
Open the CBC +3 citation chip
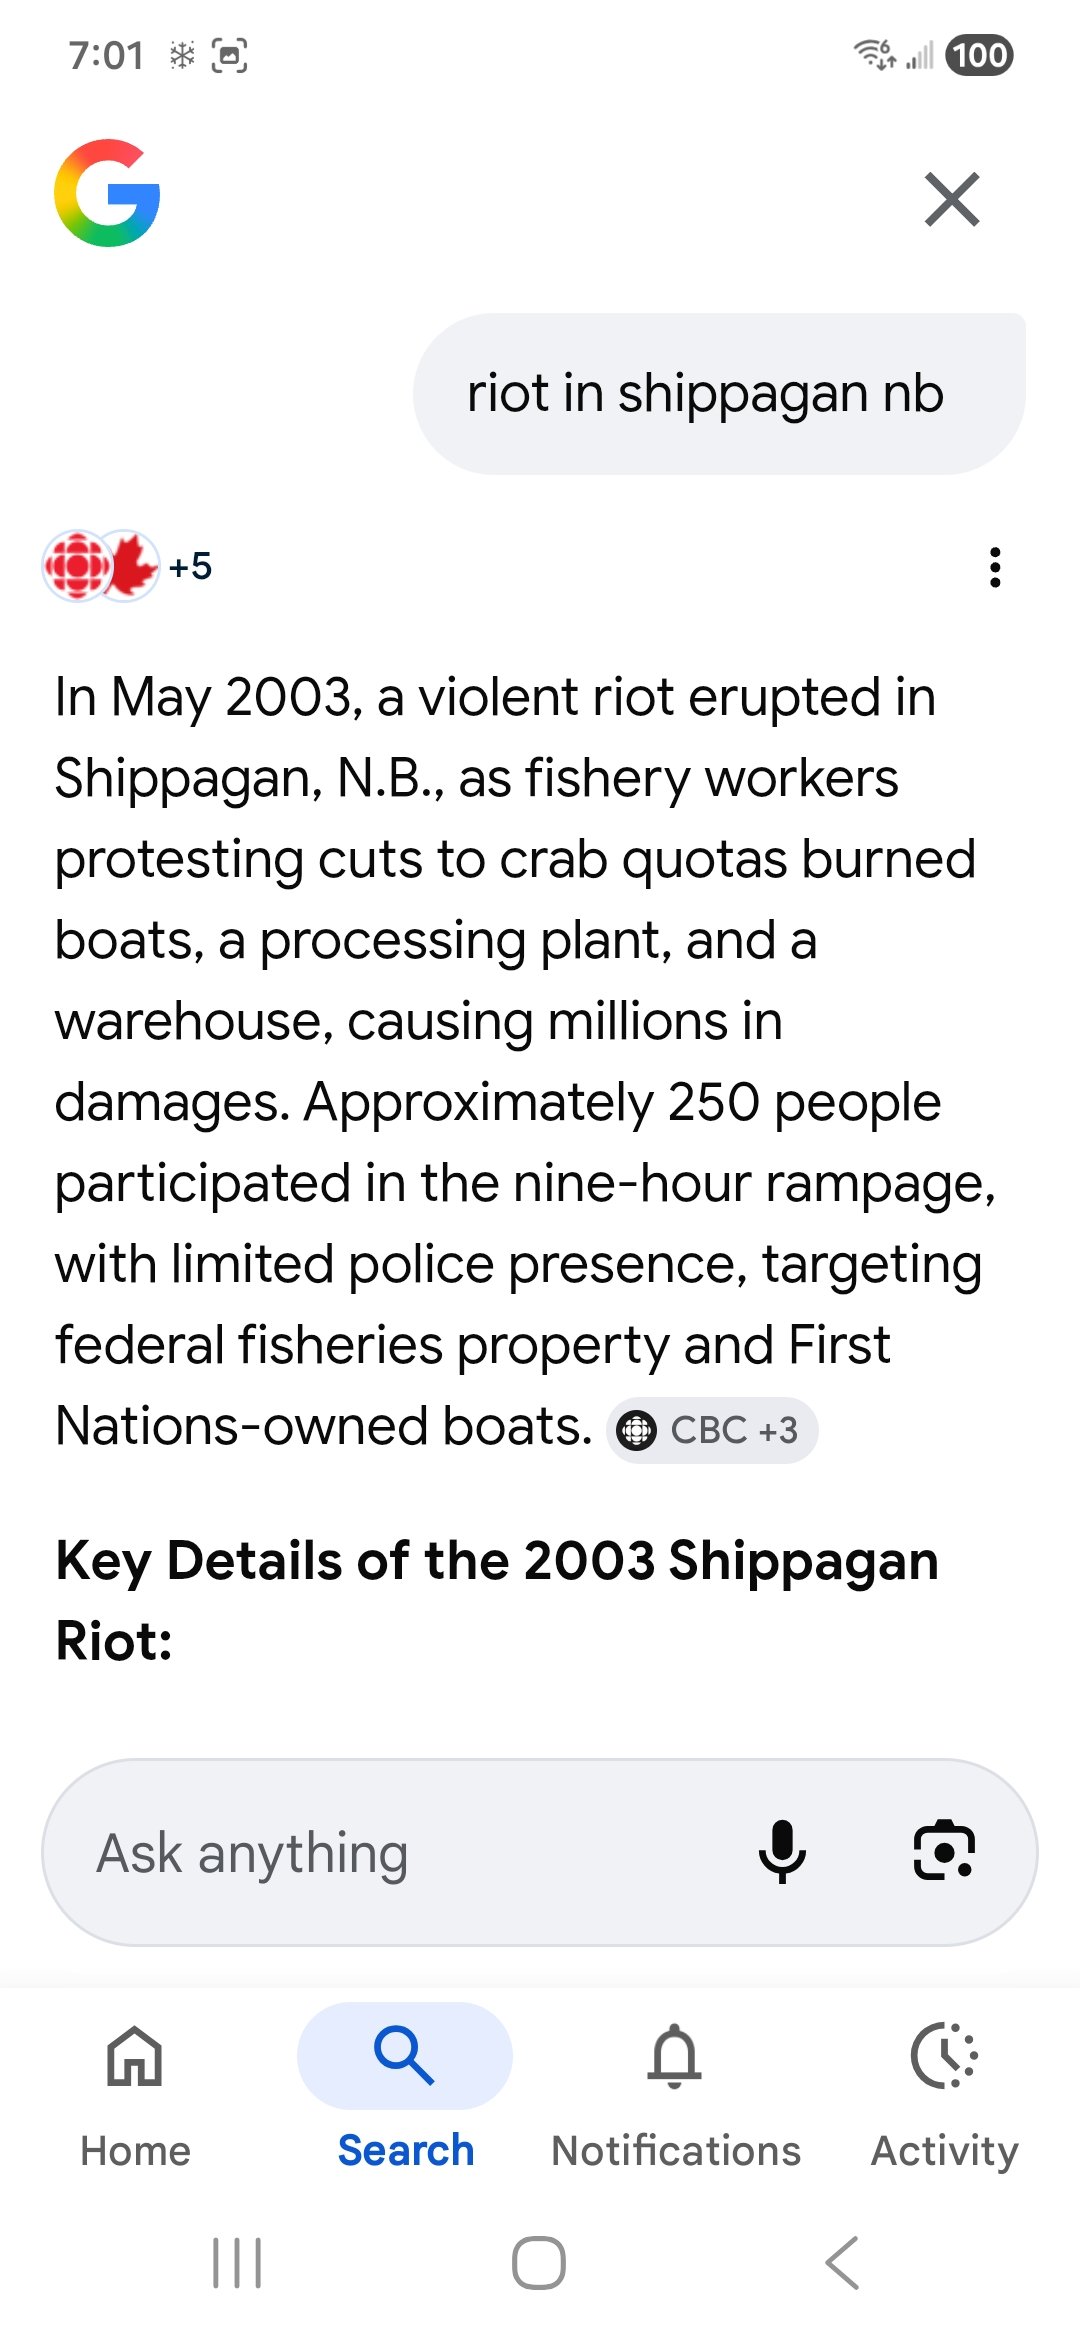tap(712, 1430)
